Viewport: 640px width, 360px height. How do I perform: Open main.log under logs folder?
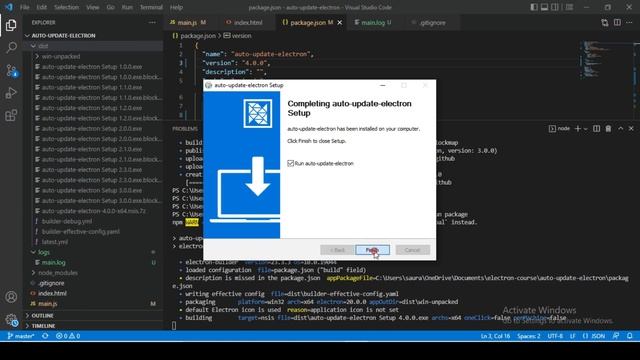coord(53,262)
